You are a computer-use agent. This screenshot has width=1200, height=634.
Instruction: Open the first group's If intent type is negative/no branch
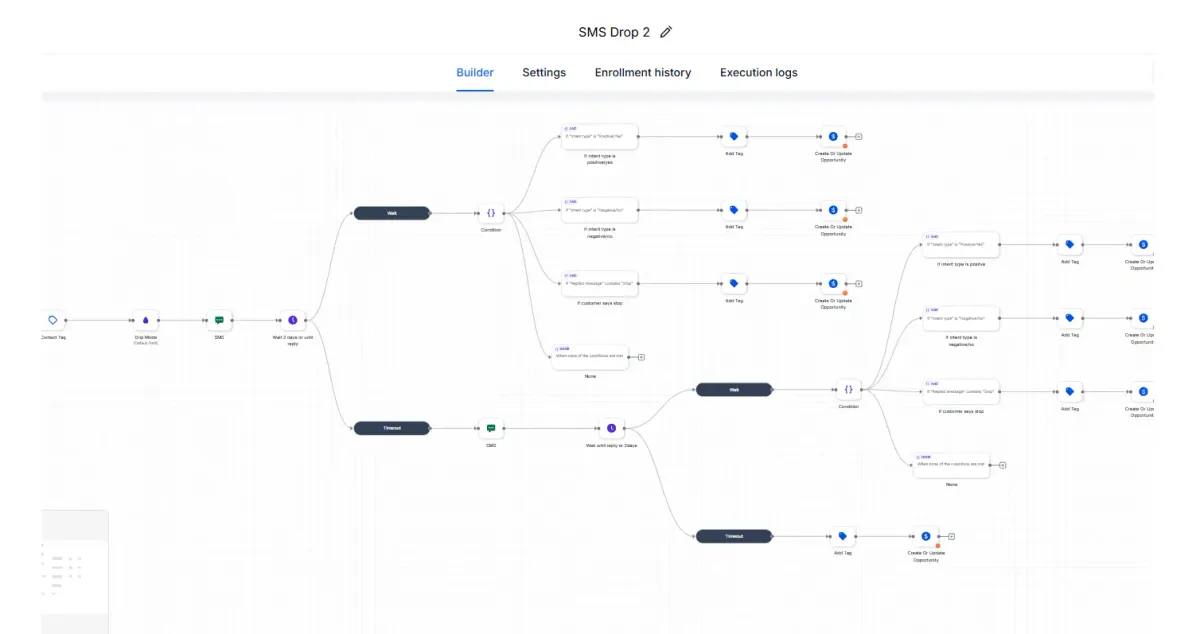point(600,210)
